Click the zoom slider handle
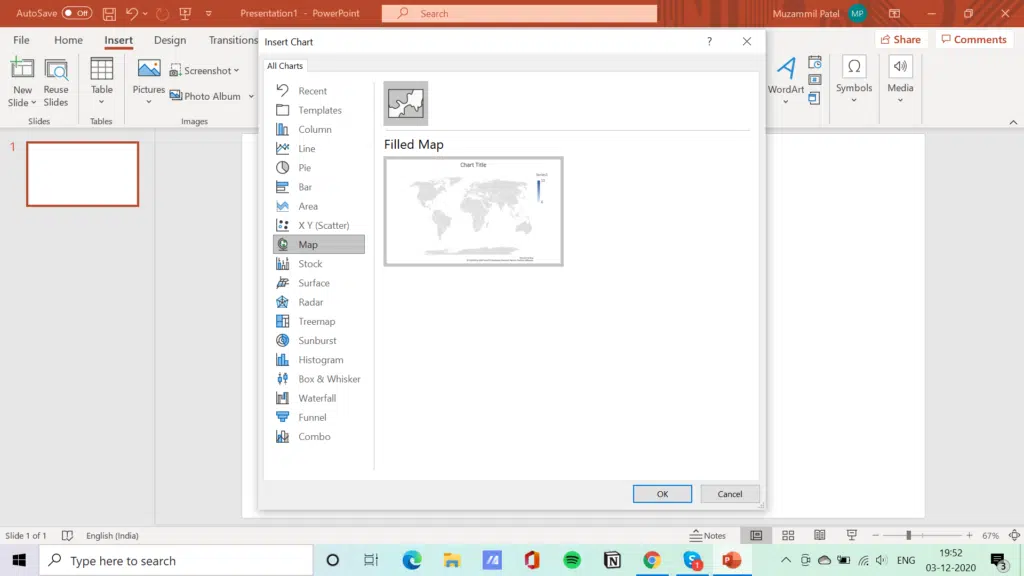Viewport: 1024px width, 576px height. click(x=908, y=536)
